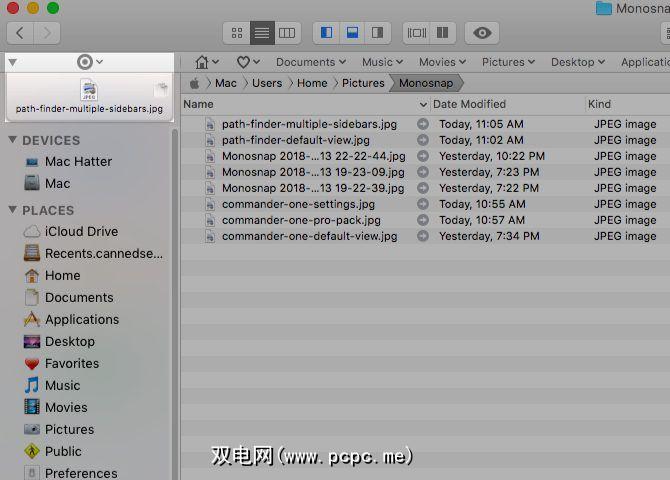Screen dimensions: 670x480
Task: Collapse the drop stack panel triangle
Action: (13, 62)
